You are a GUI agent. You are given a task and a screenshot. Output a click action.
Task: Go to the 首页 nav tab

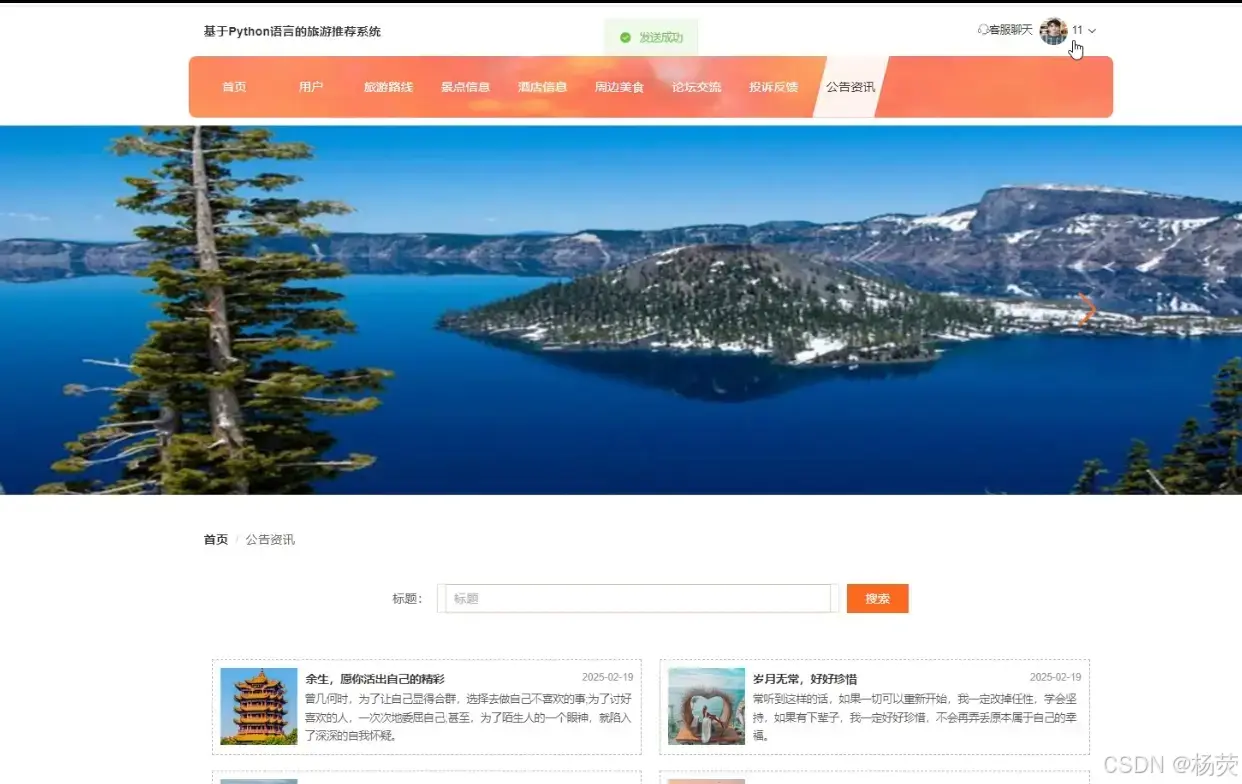click(234, 87)
